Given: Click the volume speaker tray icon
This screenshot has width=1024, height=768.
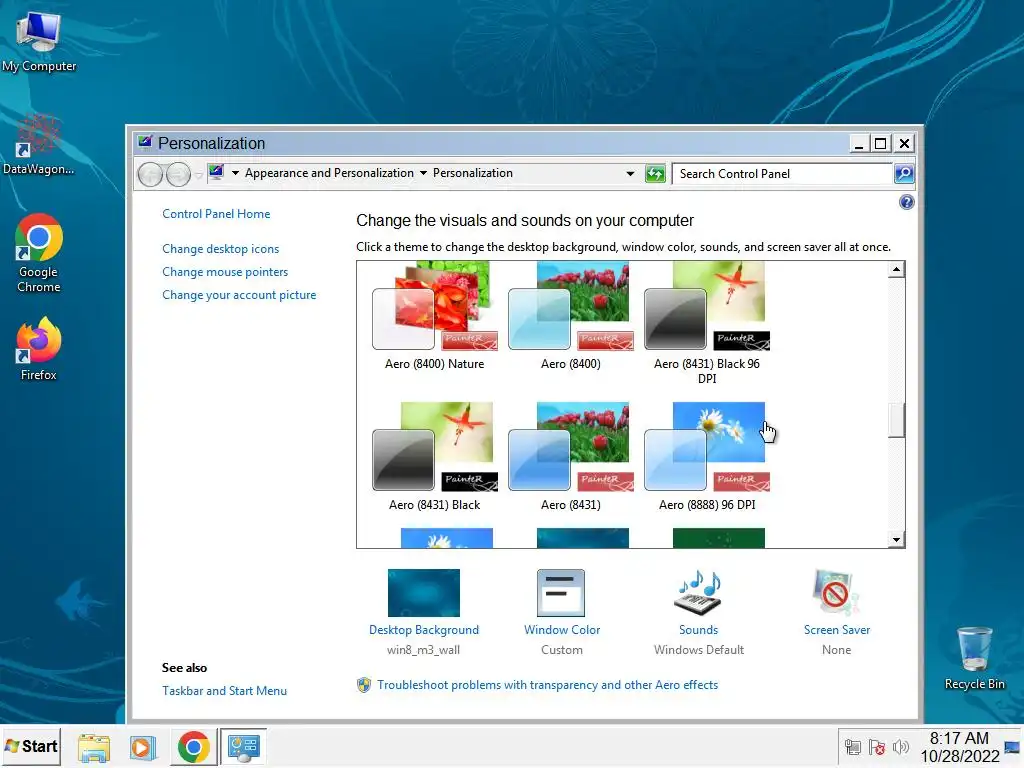Looking at the screenshot, I should point(901,746).
